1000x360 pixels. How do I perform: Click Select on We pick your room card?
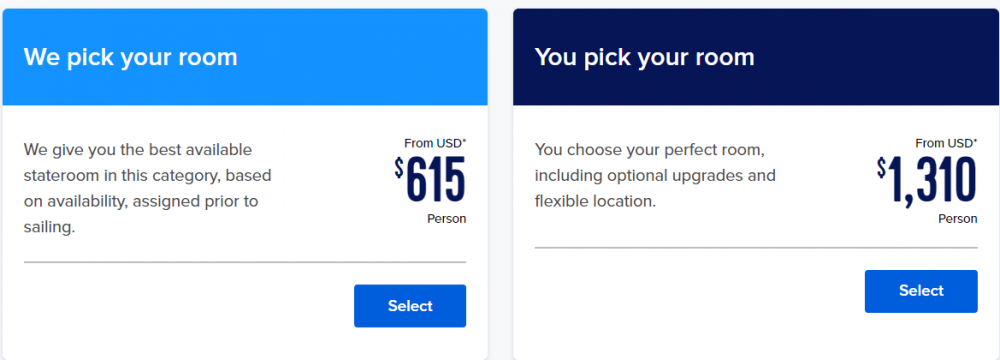pos(410,306)
